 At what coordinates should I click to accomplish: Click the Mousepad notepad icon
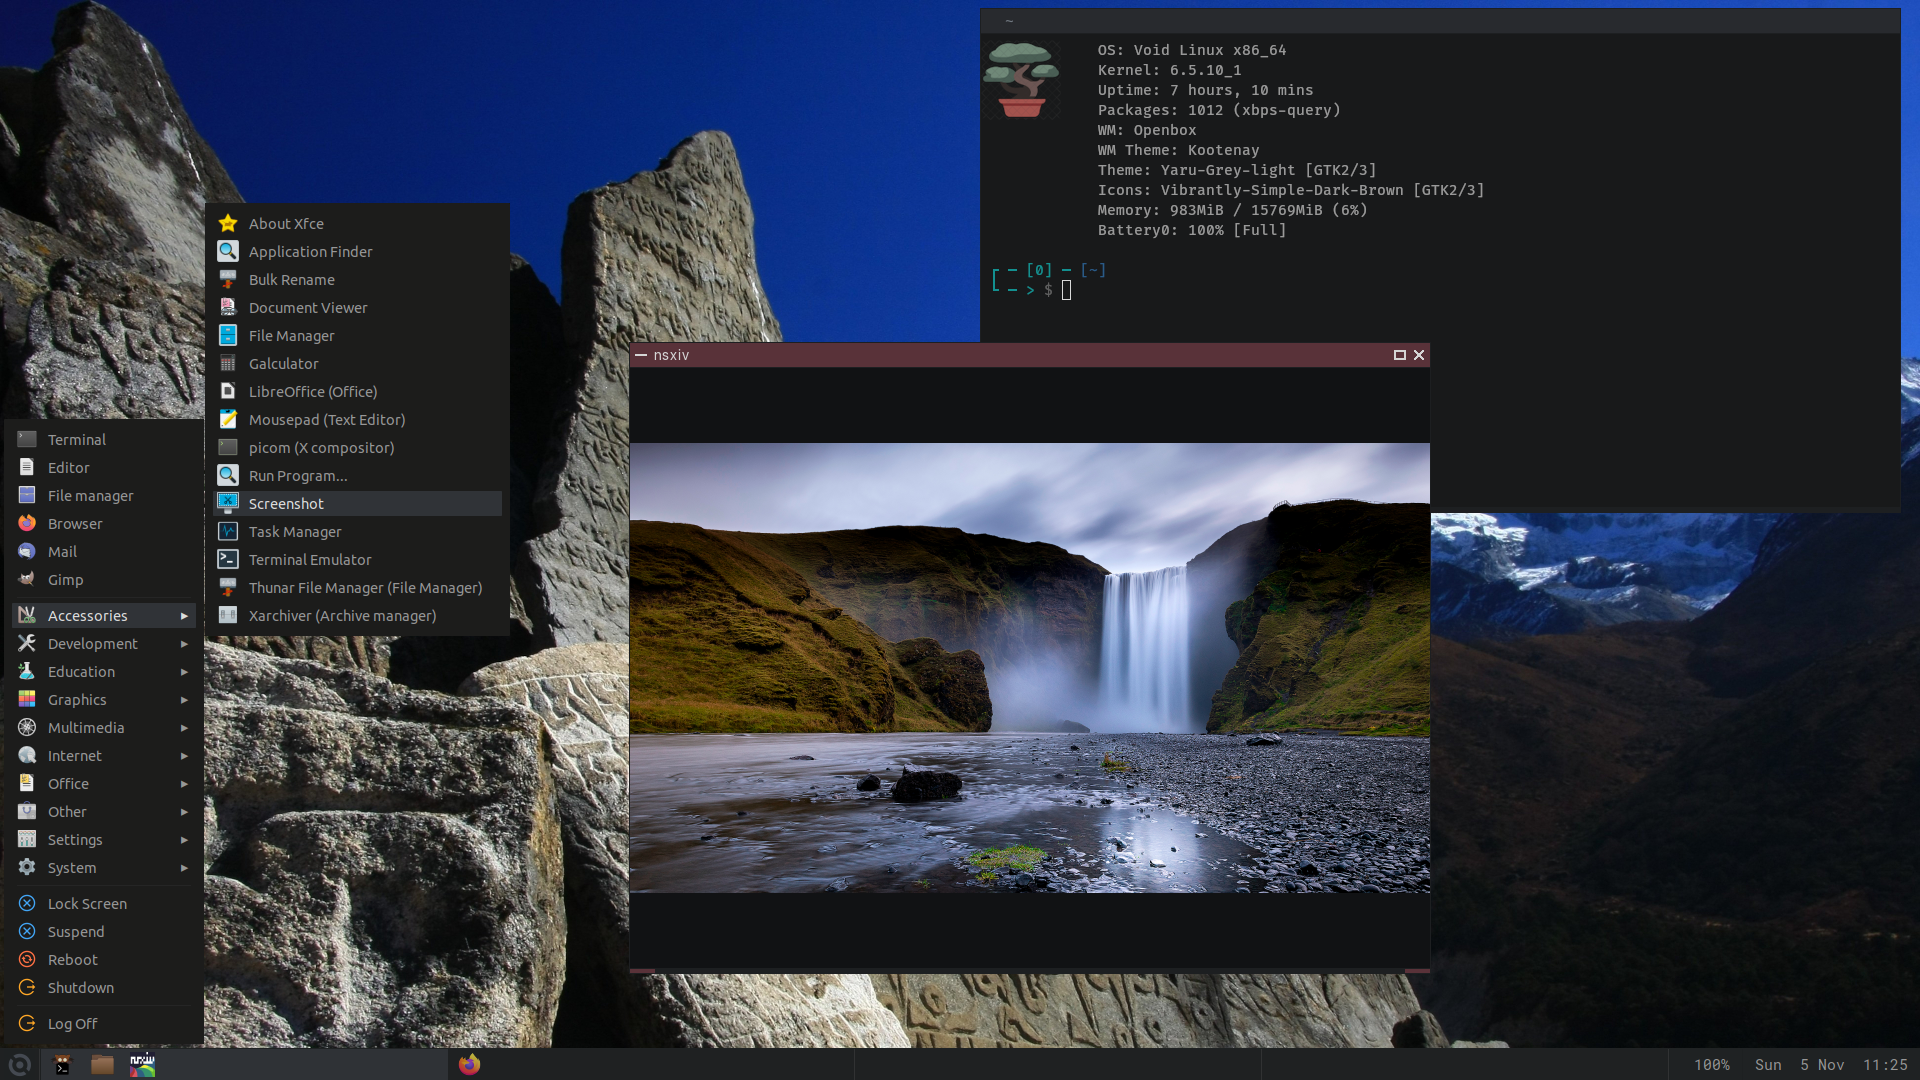pos(228,419)
